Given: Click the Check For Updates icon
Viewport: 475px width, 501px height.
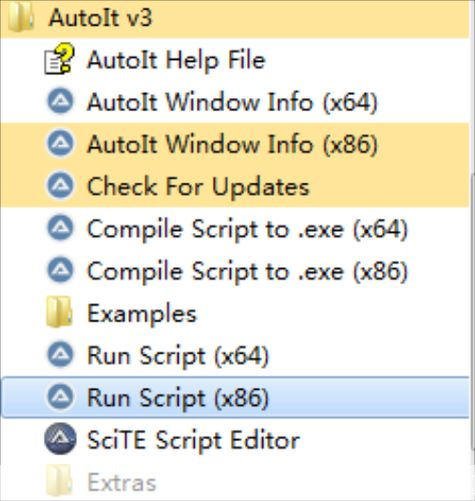Looking at the screenshot, I should [60, 185].
